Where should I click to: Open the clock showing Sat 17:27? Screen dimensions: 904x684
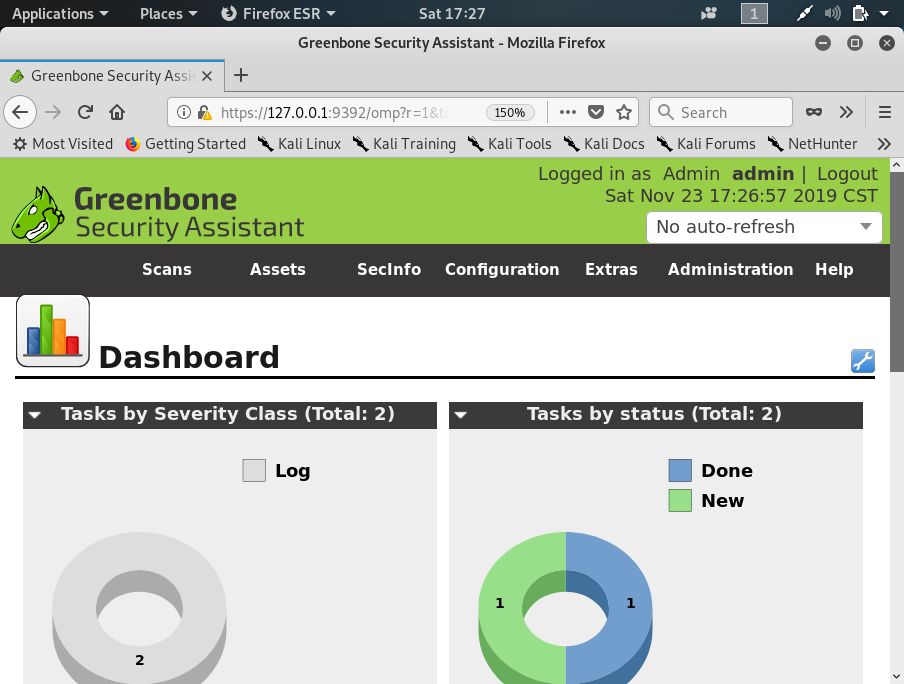click(452, 13)
